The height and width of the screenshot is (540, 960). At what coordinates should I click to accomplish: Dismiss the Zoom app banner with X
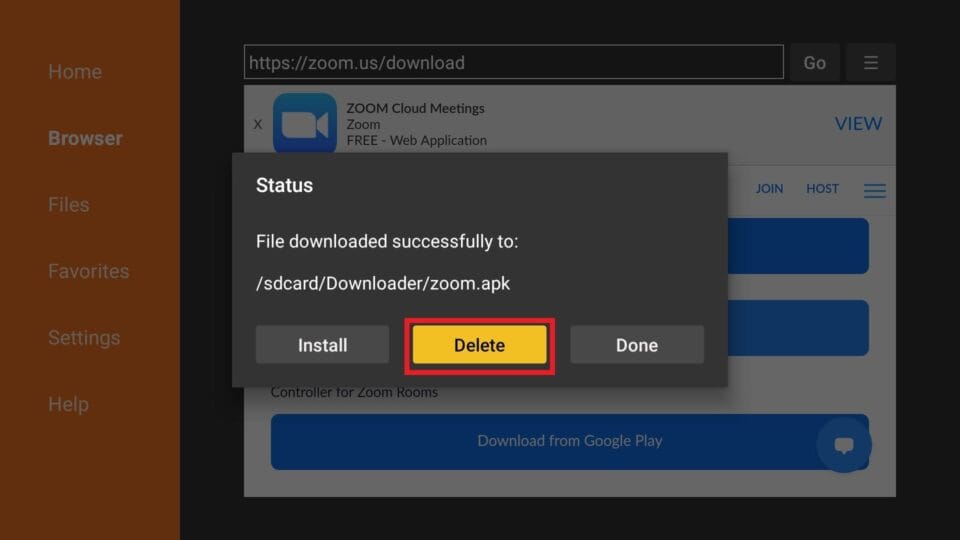(258, 124)
